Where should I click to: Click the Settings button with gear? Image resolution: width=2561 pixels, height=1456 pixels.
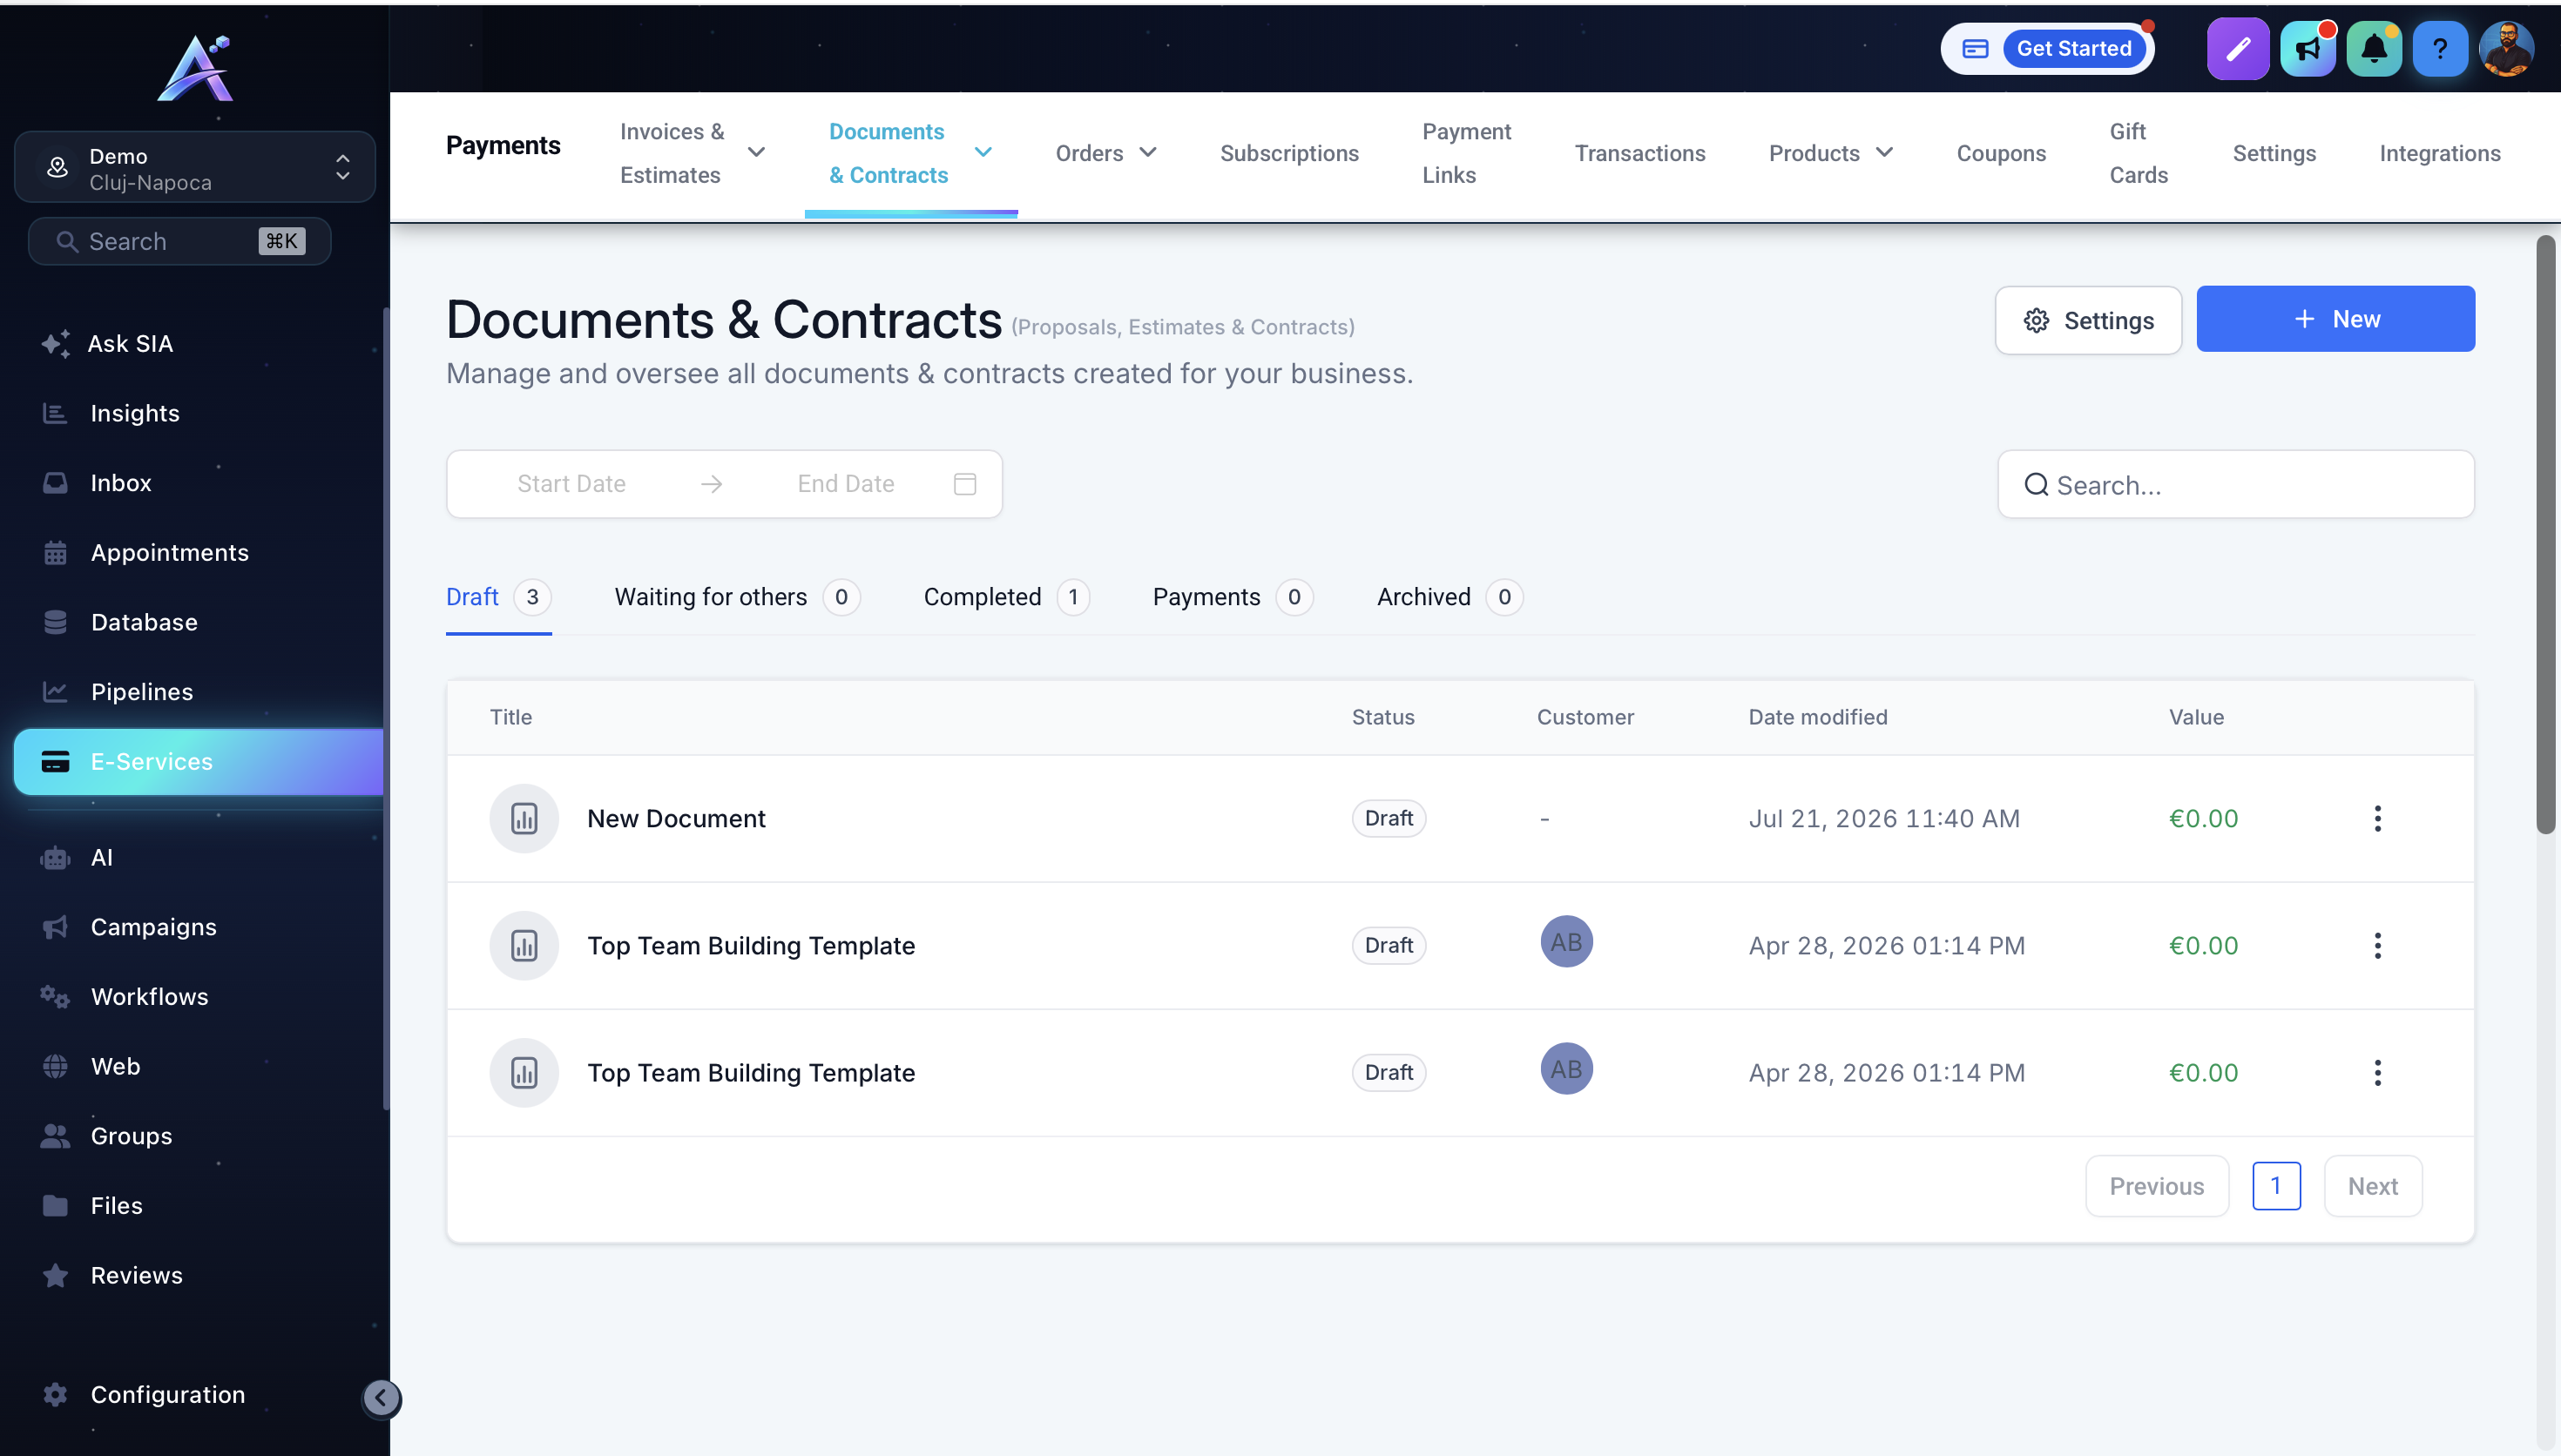pos(2088,320)
